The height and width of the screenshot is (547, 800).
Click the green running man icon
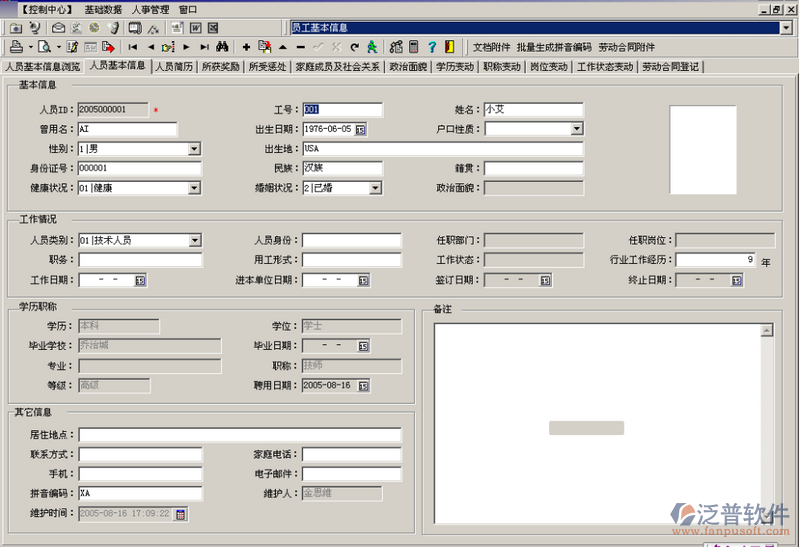[x=372, y=47]
